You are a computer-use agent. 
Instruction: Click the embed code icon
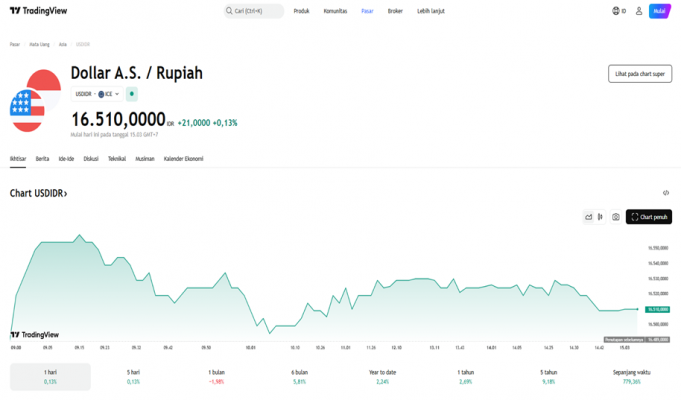pyautogui.click(x=666, y=193)
